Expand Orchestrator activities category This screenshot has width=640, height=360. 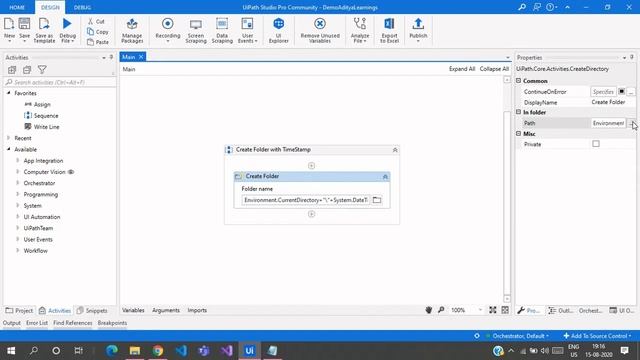[18, 183]
